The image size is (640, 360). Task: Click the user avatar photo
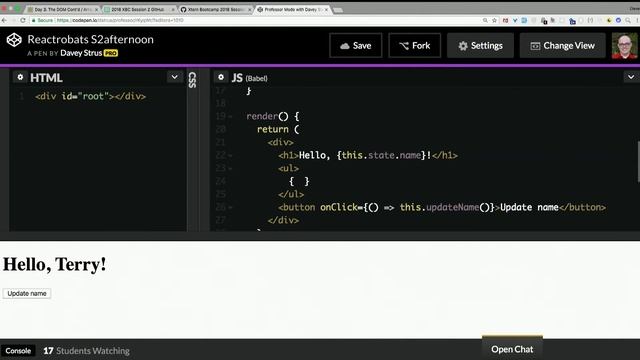point(624,46)
